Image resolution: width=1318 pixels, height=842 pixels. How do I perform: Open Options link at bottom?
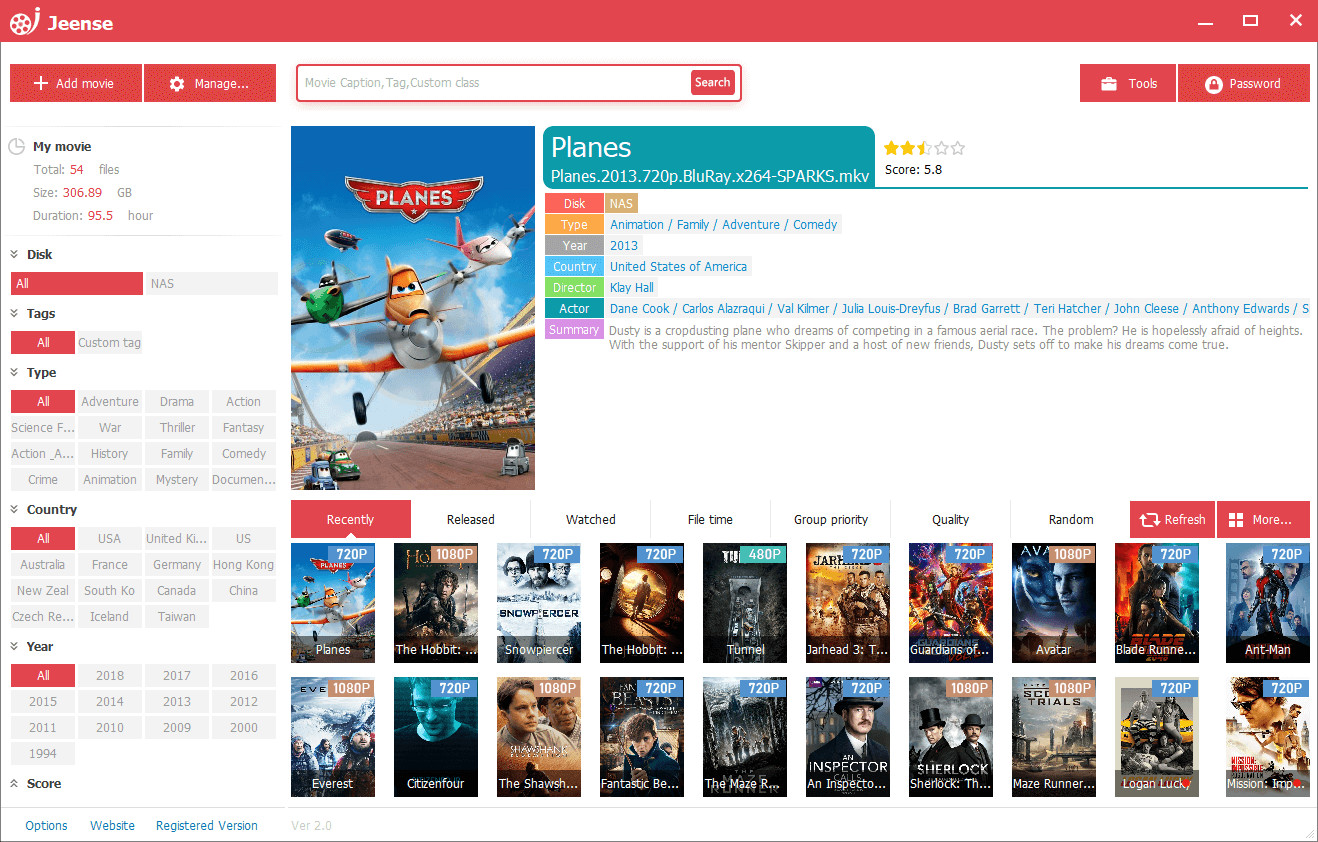47,826
